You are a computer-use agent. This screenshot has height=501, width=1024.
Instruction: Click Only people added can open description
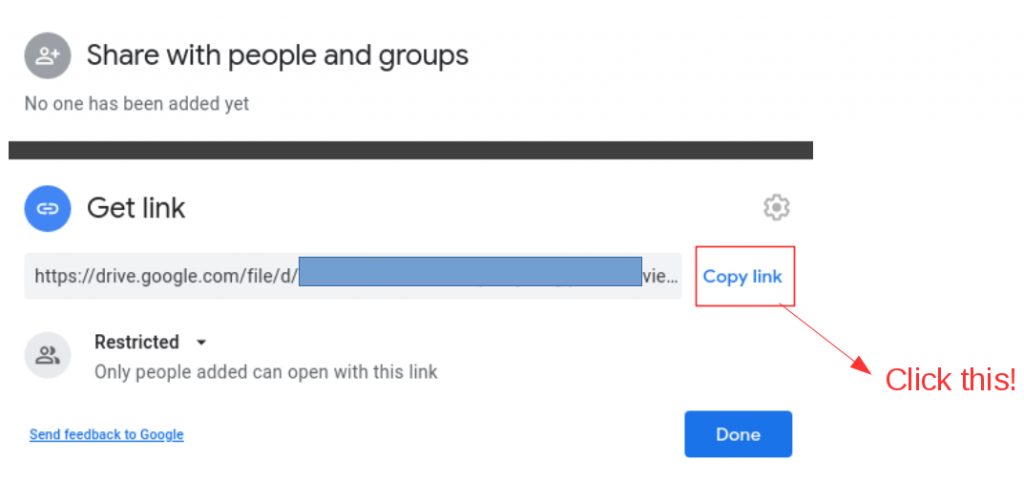266,372
